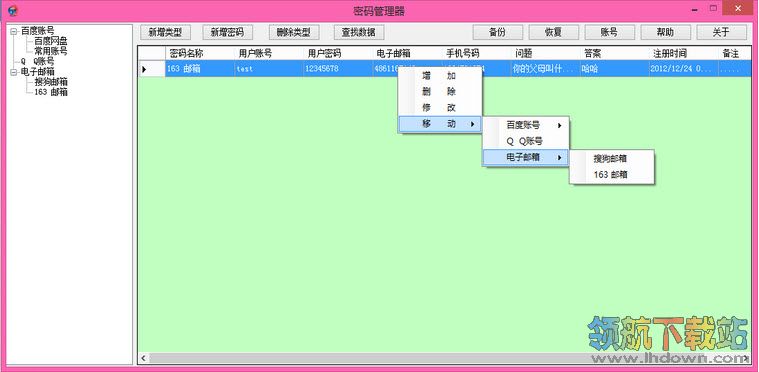Viewport: 759px width, 372px height.
Task: Choose 增 加 in the context menu
Action: tap(440, 75)
